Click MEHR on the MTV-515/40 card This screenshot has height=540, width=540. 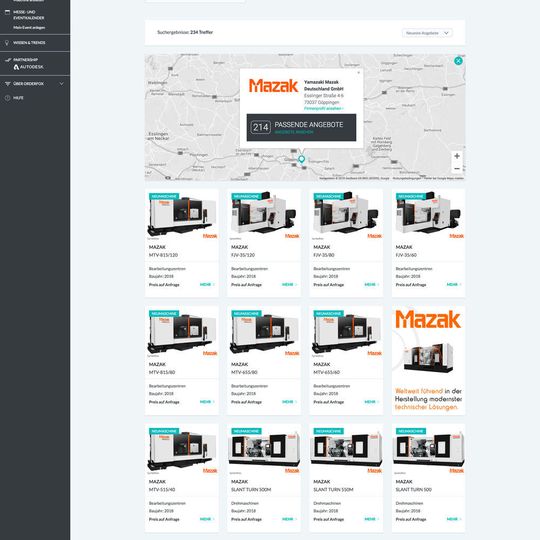[207, 519]
